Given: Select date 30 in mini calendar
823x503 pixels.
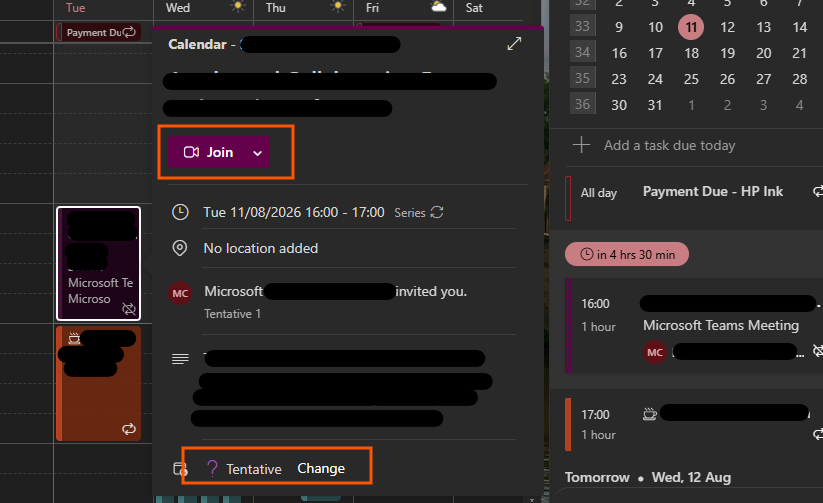Looking at the screenshot, I should coord(619,105).
